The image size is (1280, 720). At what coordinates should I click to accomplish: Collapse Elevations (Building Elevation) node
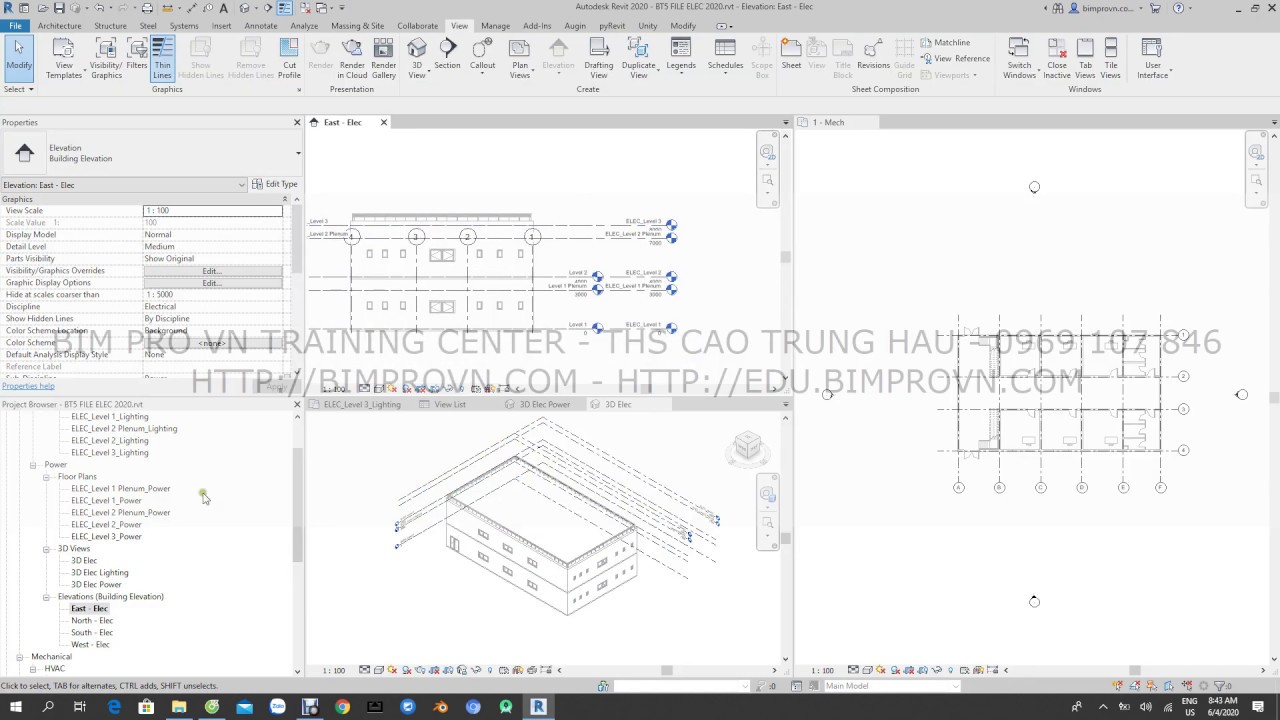46,597
